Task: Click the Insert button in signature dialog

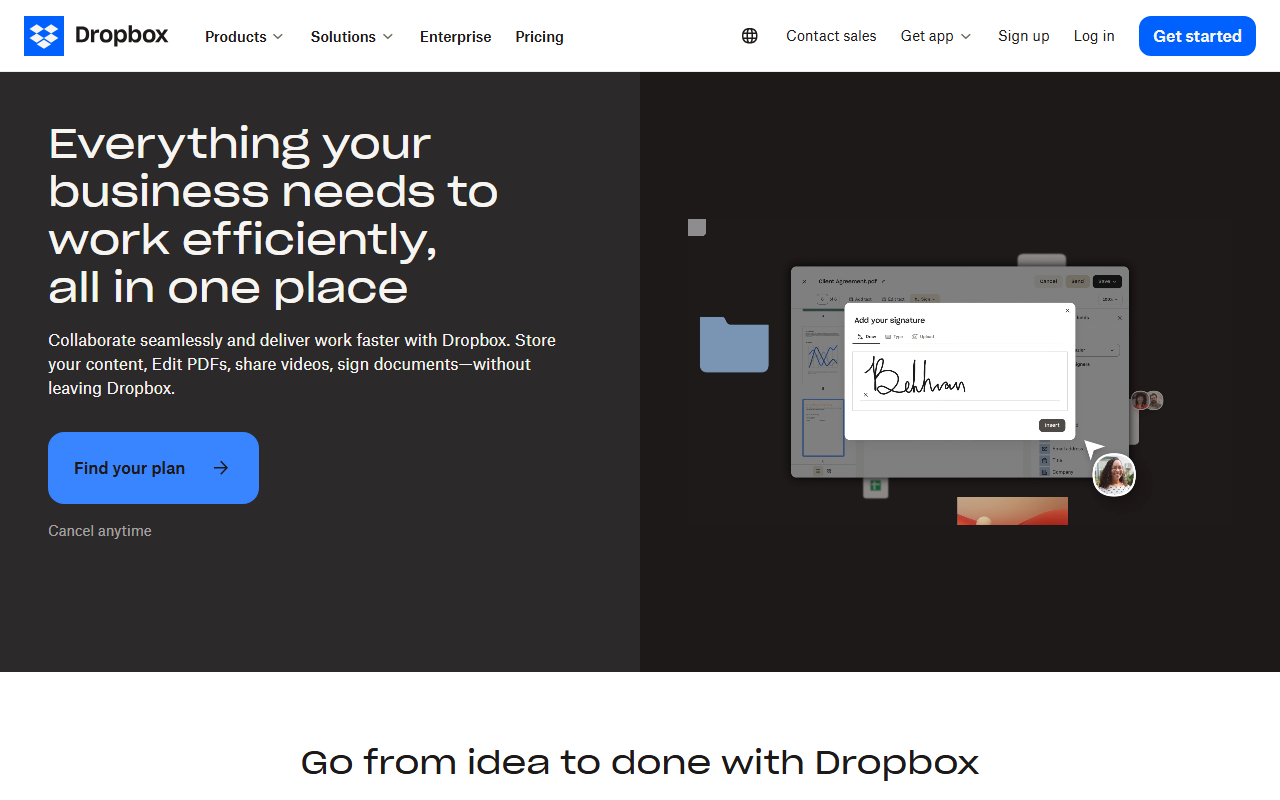Action: pyautogui.click(x=1052, y=425)
